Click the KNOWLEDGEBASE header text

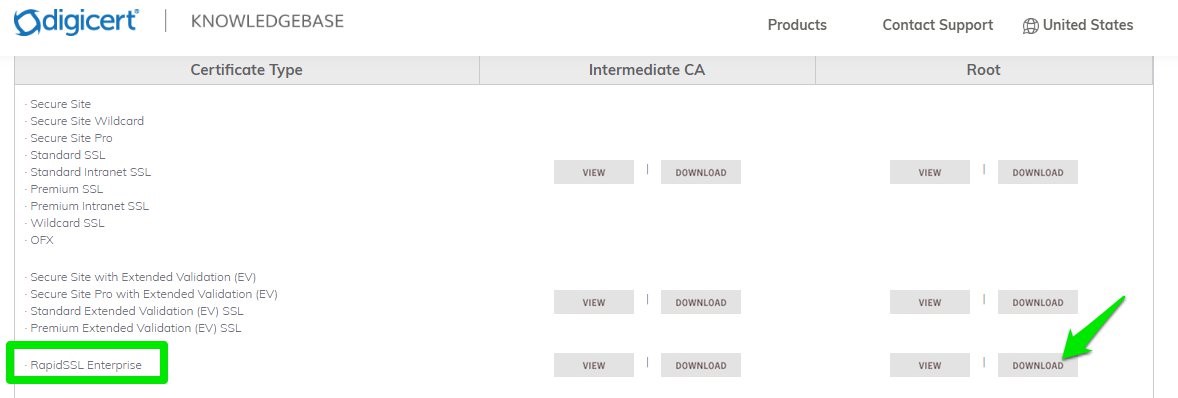267,21
